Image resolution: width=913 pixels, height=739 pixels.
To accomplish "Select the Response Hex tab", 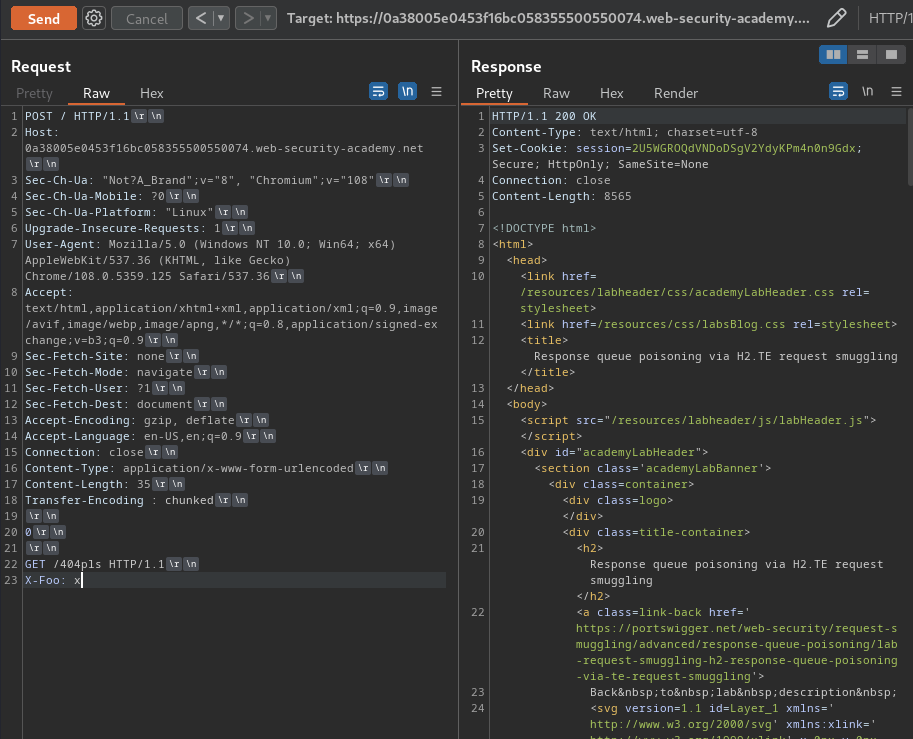I will coord(611,93).
